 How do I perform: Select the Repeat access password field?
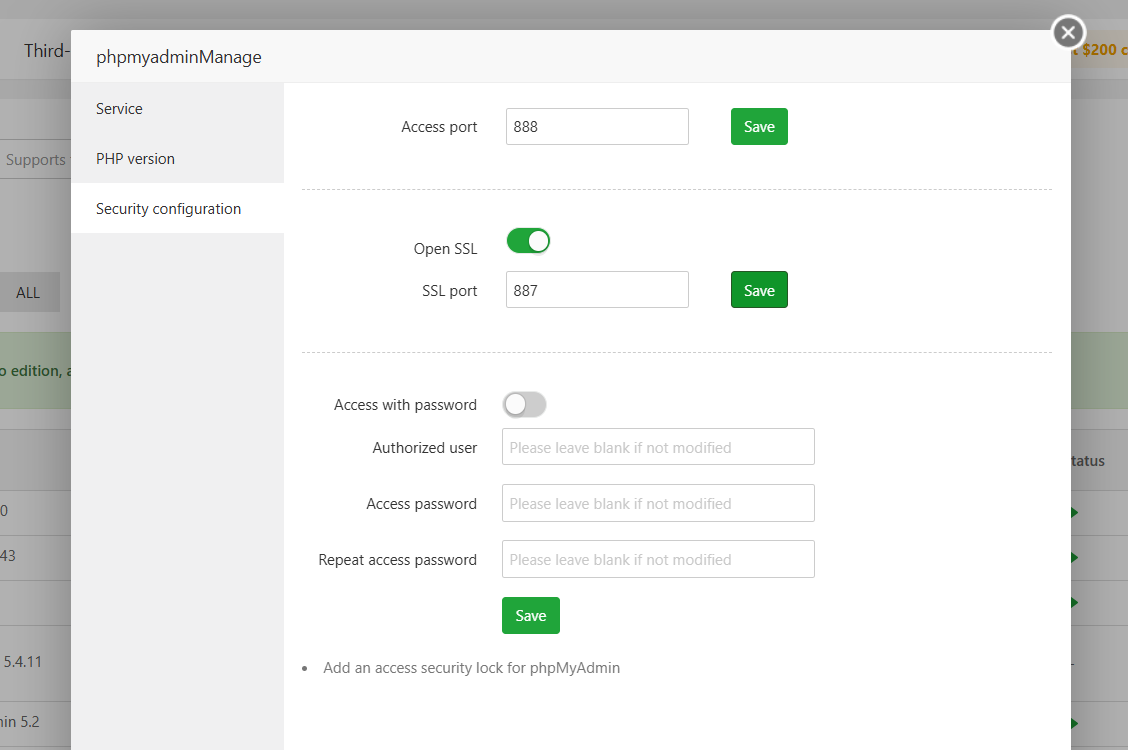click(x=658, y=559)
